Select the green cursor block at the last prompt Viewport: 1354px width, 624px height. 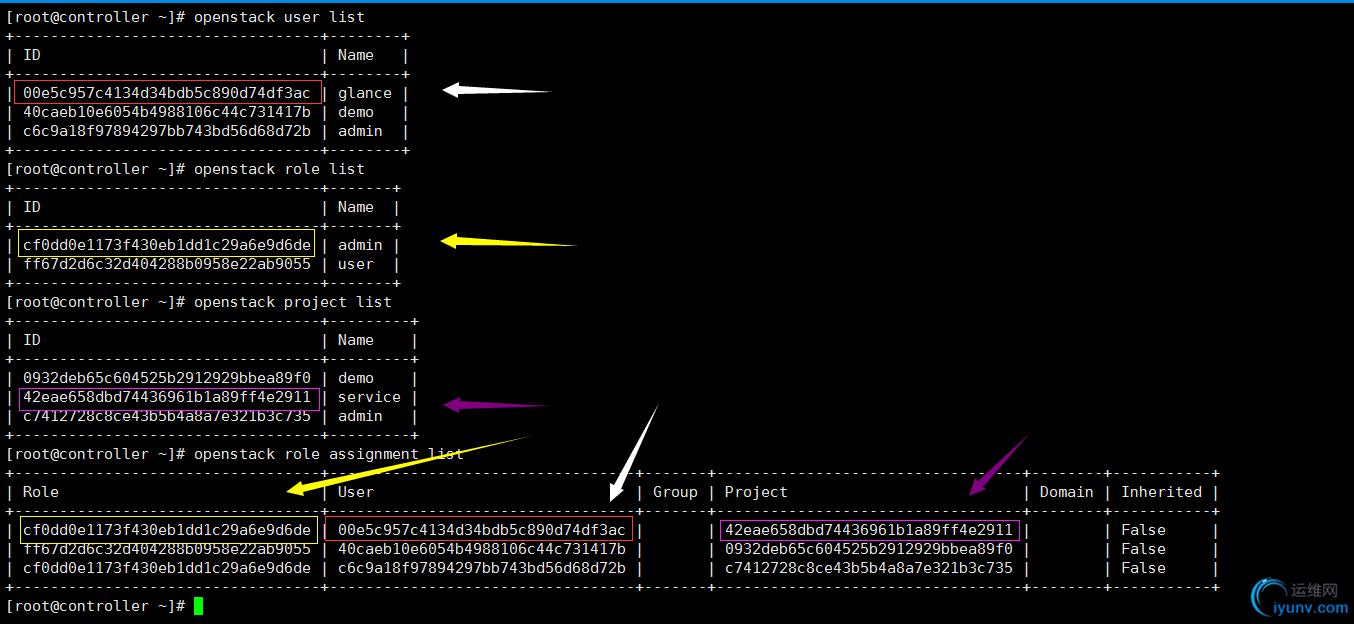198,606
